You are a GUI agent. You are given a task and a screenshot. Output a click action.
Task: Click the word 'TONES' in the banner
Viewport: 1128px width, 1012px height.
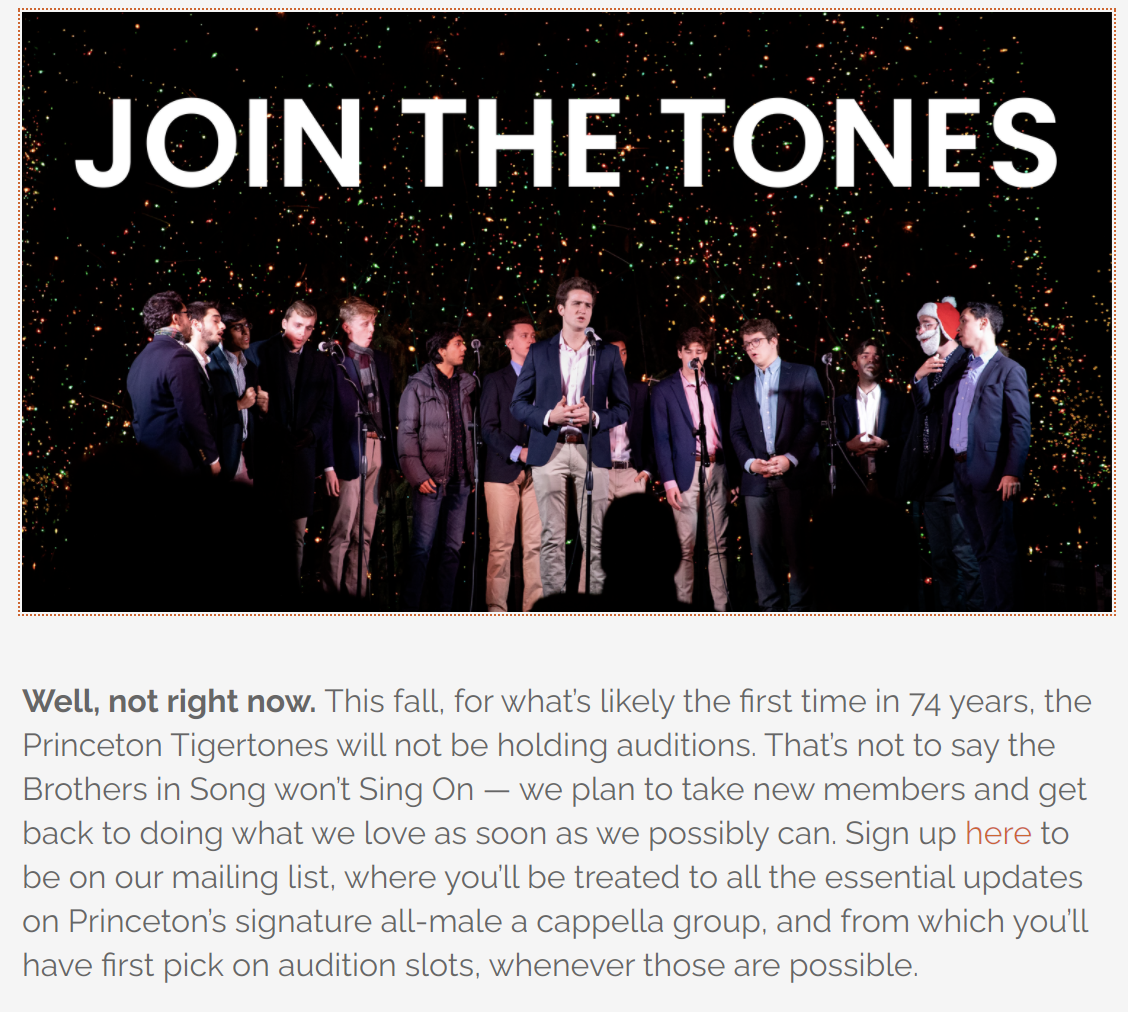(858, 143)
